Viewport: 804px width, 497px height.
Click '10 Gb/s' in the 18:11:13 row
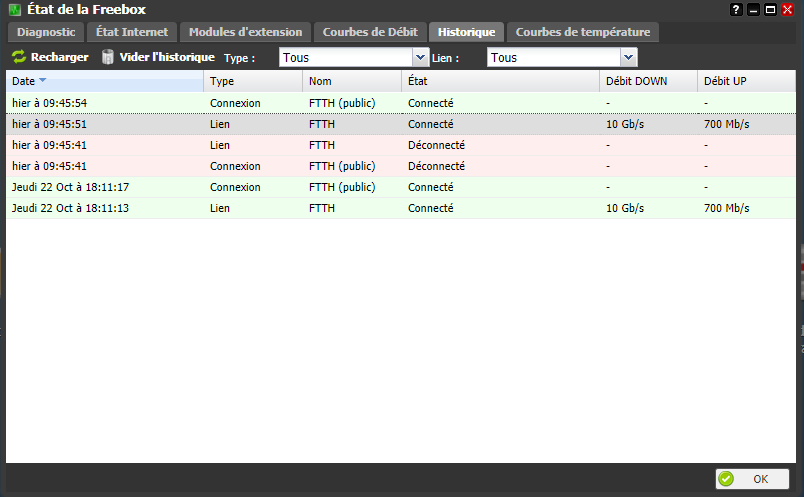625,208
